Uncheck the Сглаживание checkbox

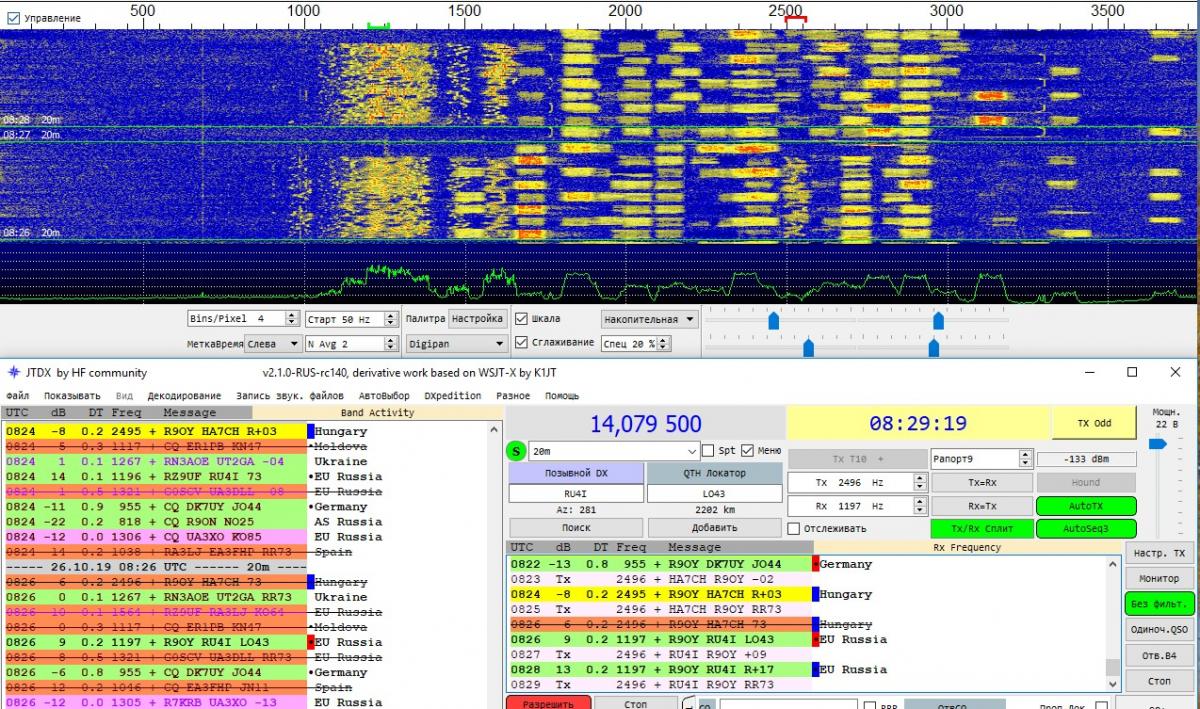tap(521, 342)
